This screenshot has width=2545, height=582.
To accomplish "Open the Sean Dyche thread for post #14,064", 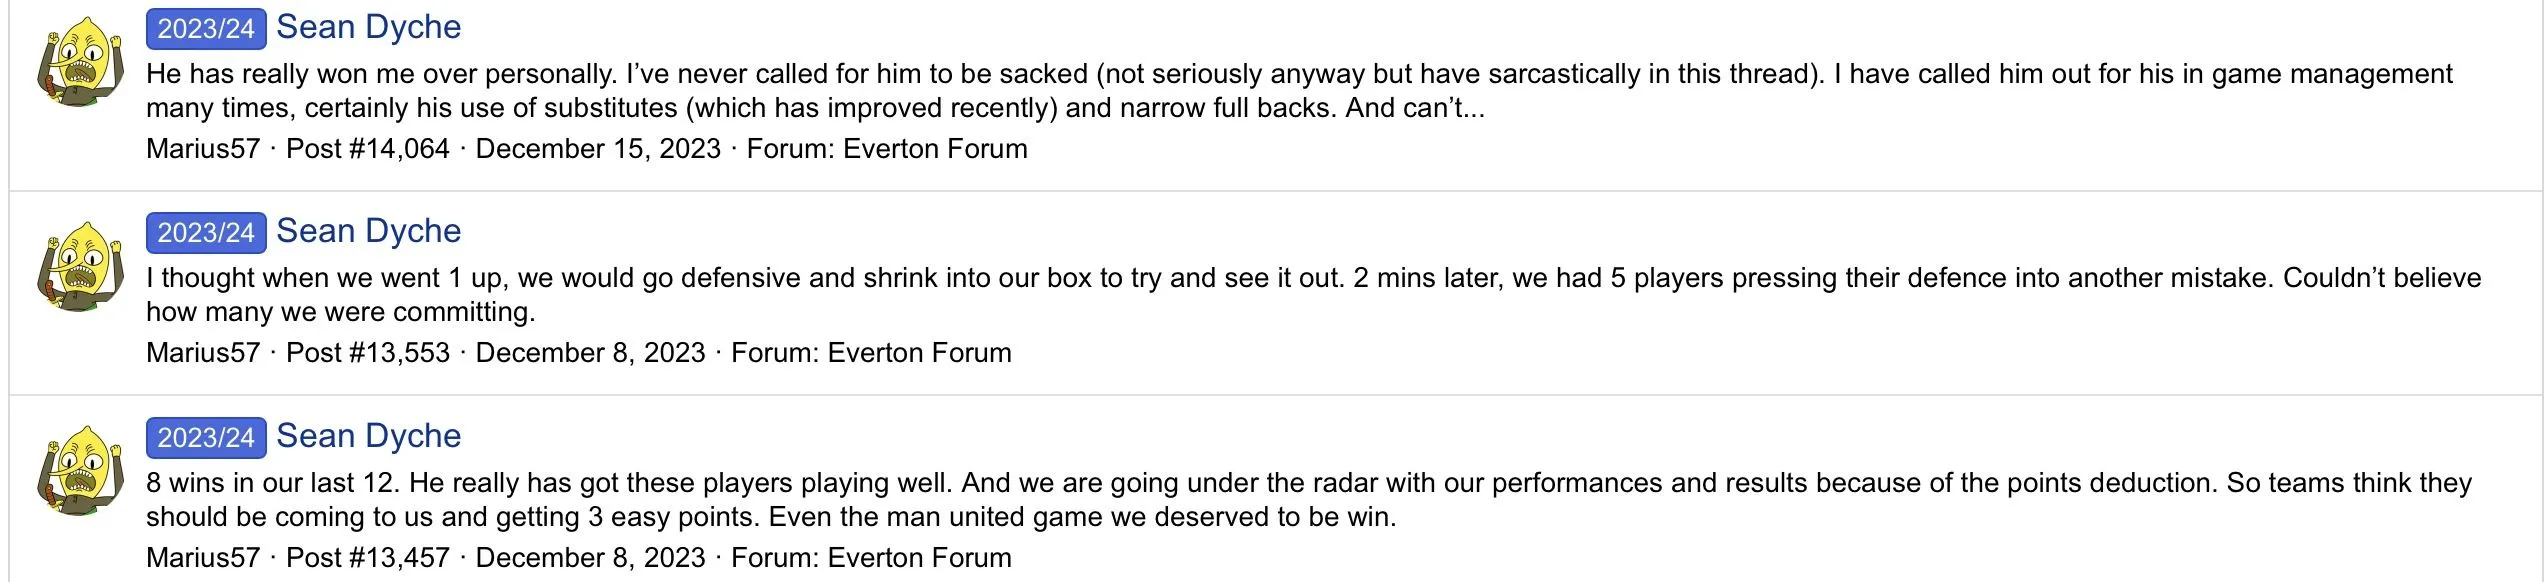I will (368, 27).
